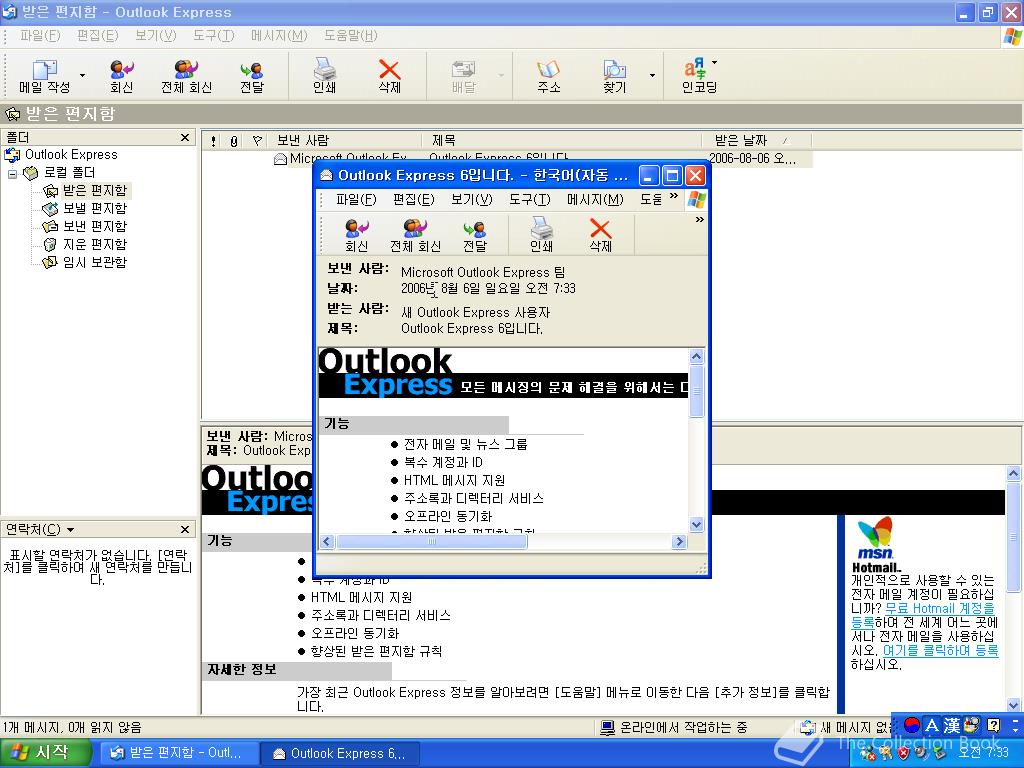Open the 메시지(M) menu in main window
The height and width of the screenshot is (768, 1024).
[279, 35]
